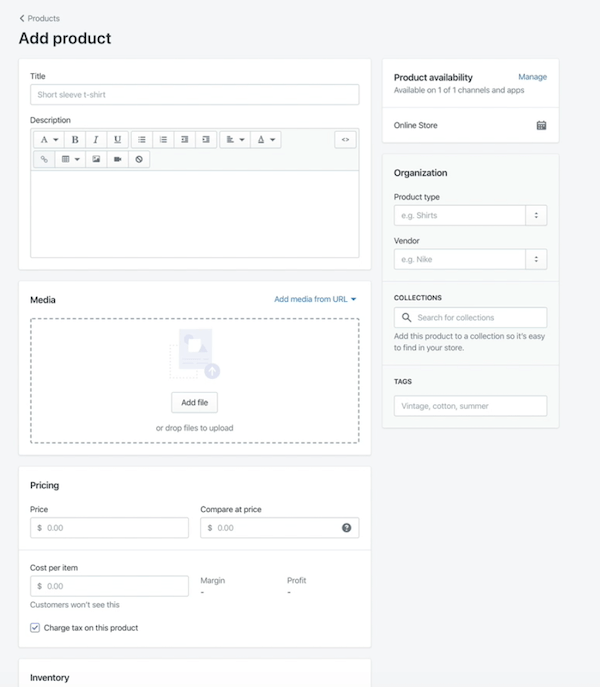Image resolution: width=600 pixels, height=687 pixels.
Task: Open the text alignment dropdown
Action: [235, 140]
